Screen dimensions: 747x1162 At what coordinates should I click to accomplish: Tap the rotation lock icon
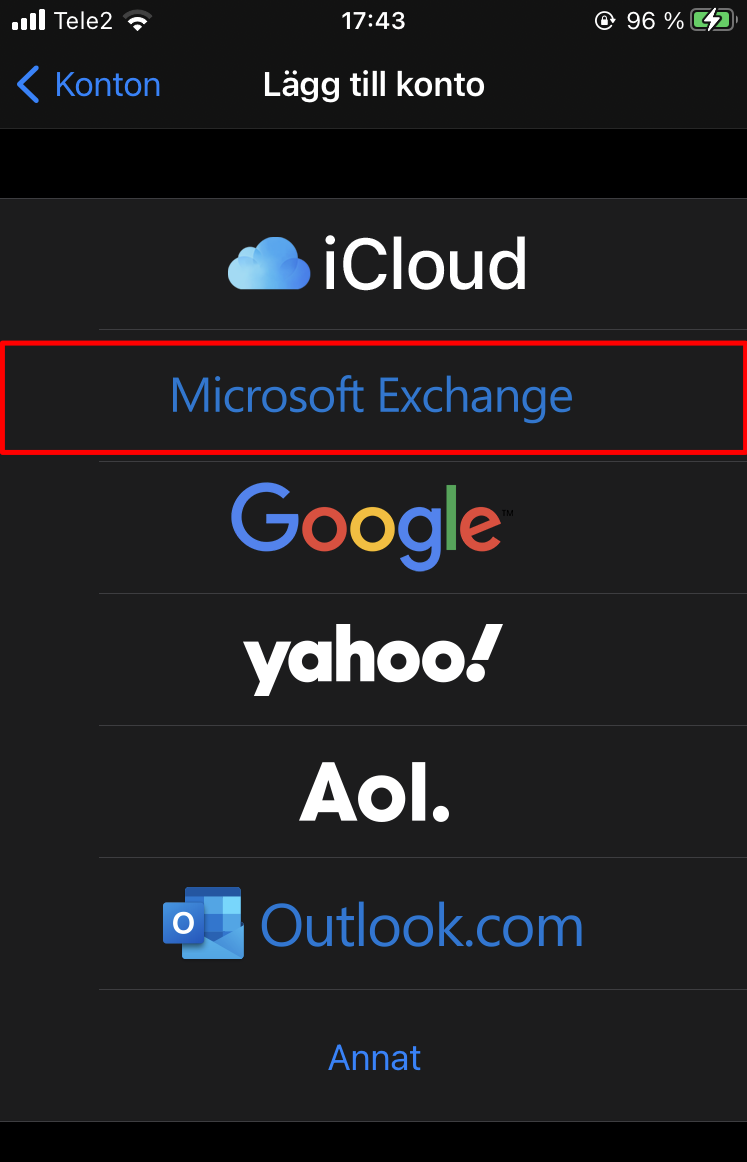pyautogui.click(x=604, y=21)
